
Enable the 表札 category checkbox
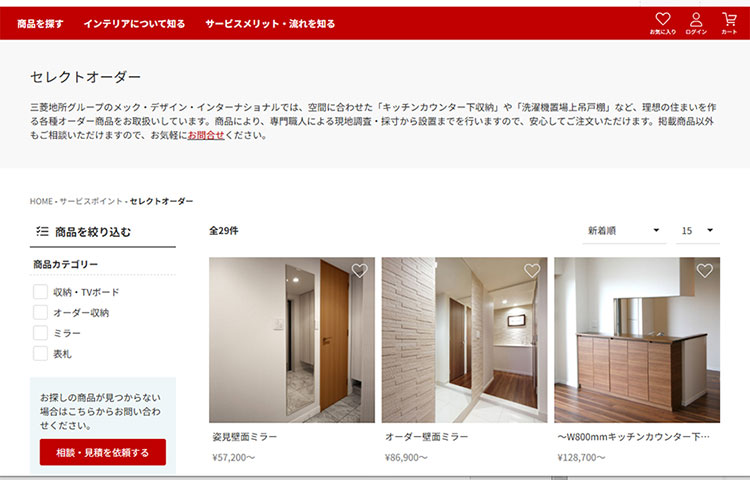click(40, 353)
